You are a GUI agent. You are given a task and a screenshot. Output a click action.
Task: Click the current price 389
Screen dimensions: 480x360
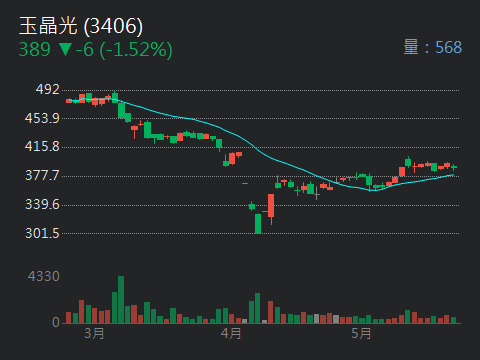pyautogui.click(x=35, y=49)
